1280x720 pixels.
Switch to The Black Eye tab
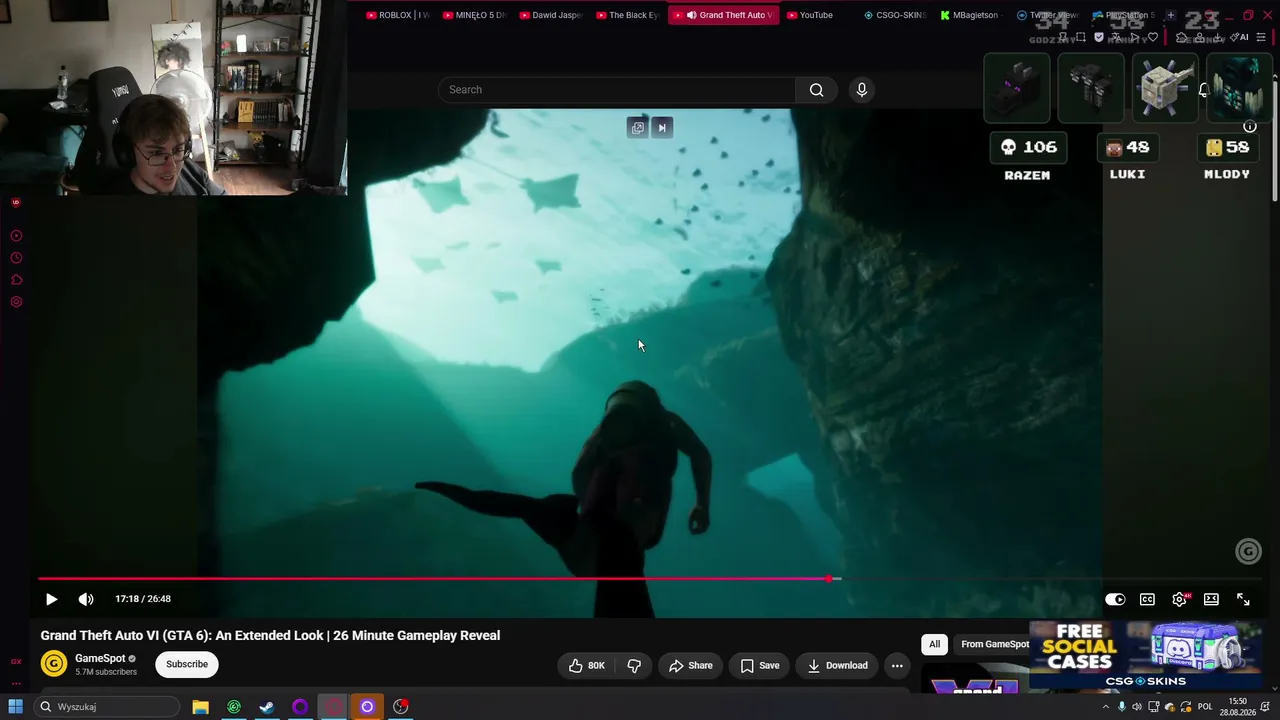[x=628, y=15]
